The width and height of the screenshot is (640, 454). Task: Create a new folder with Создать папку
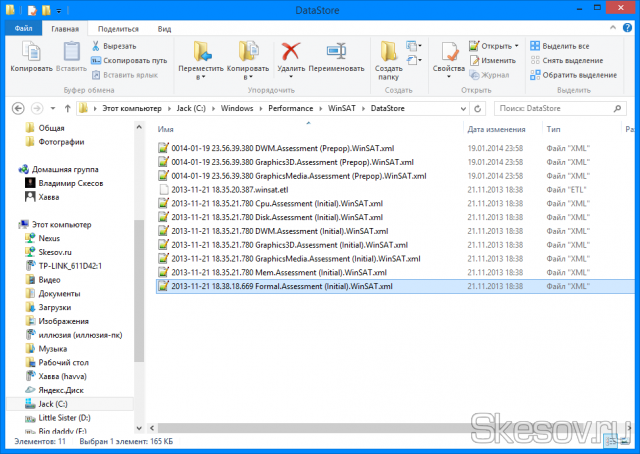pyautogui.click(x=388, y=54)
